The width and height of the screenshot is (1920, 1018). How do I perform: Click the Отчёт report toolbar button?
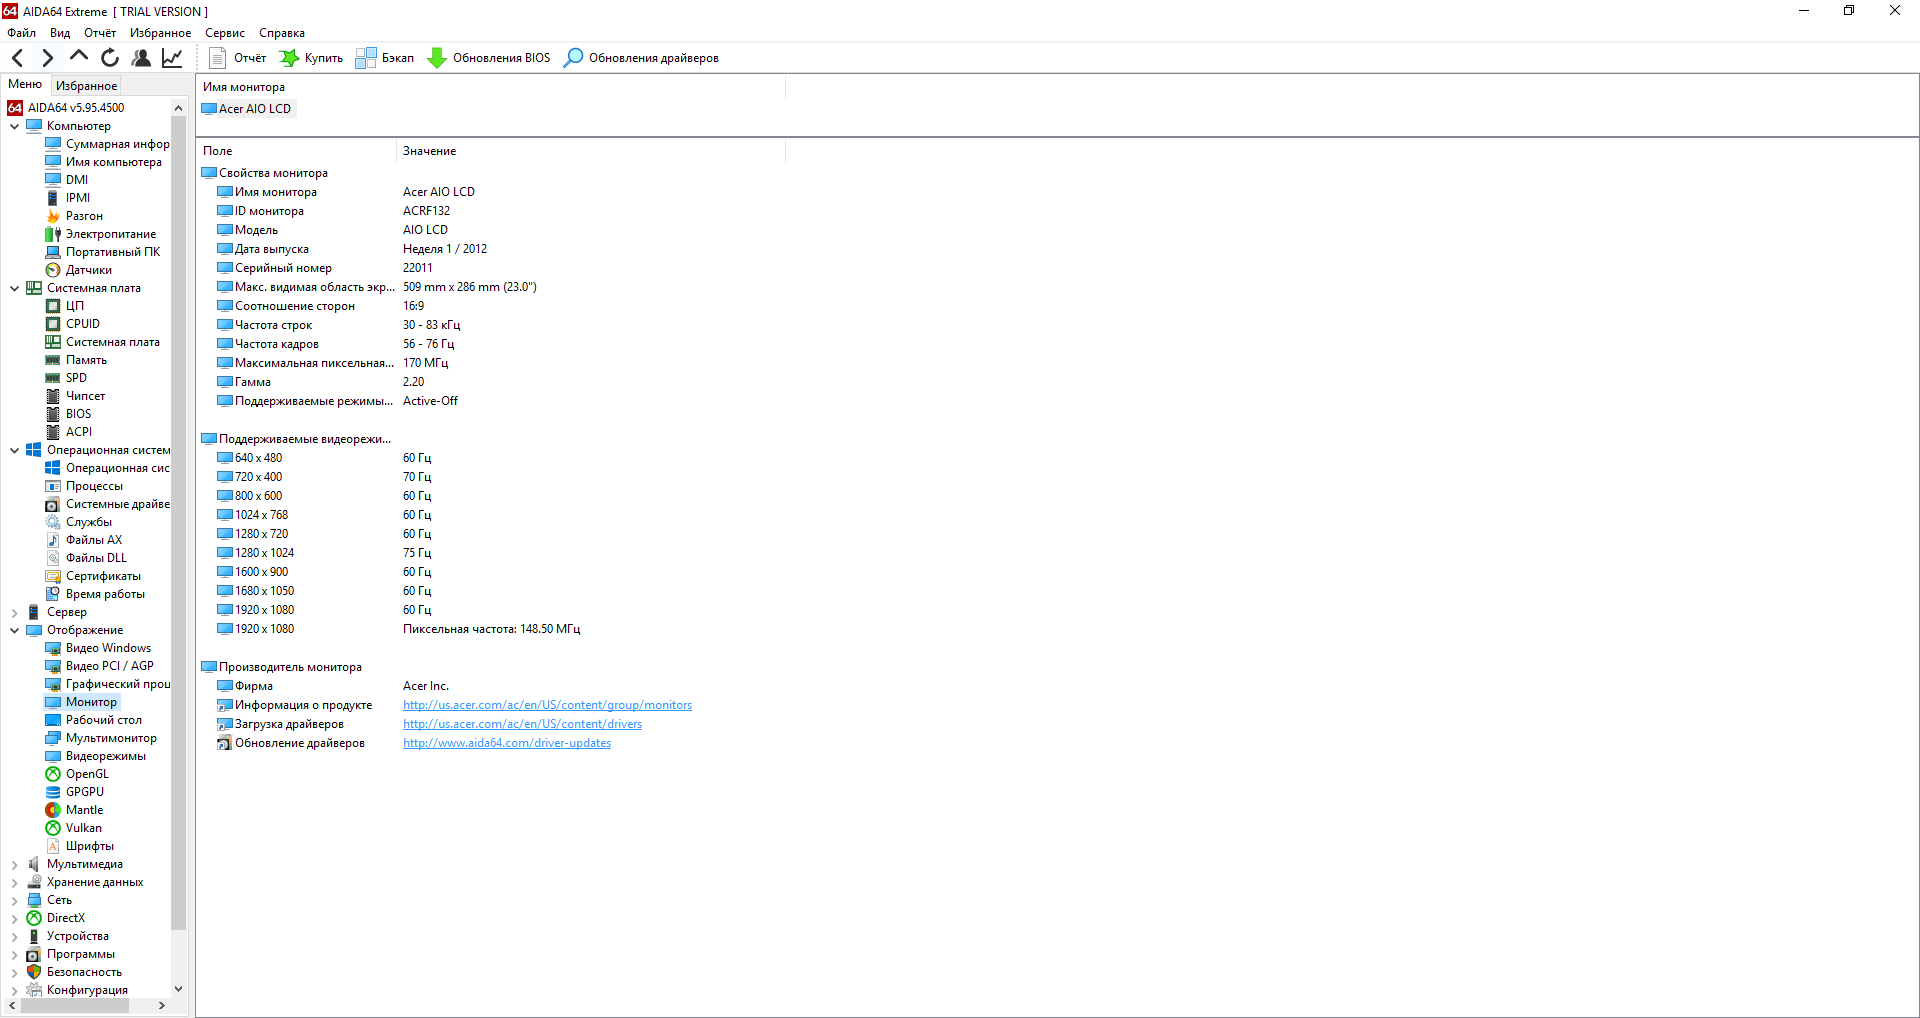pyautogui.click(x=238, y=58)
